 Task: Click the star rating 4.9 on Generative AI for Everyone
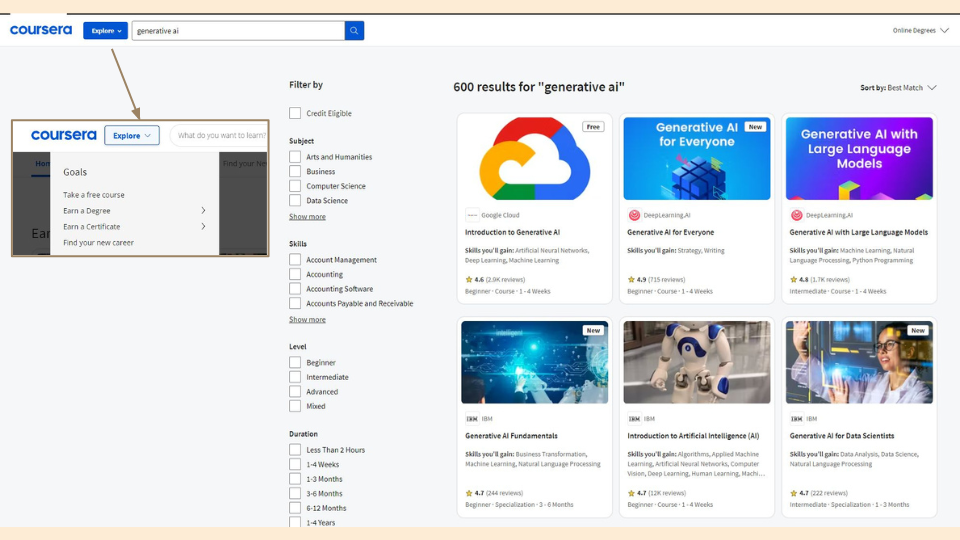tap(637, 279)
